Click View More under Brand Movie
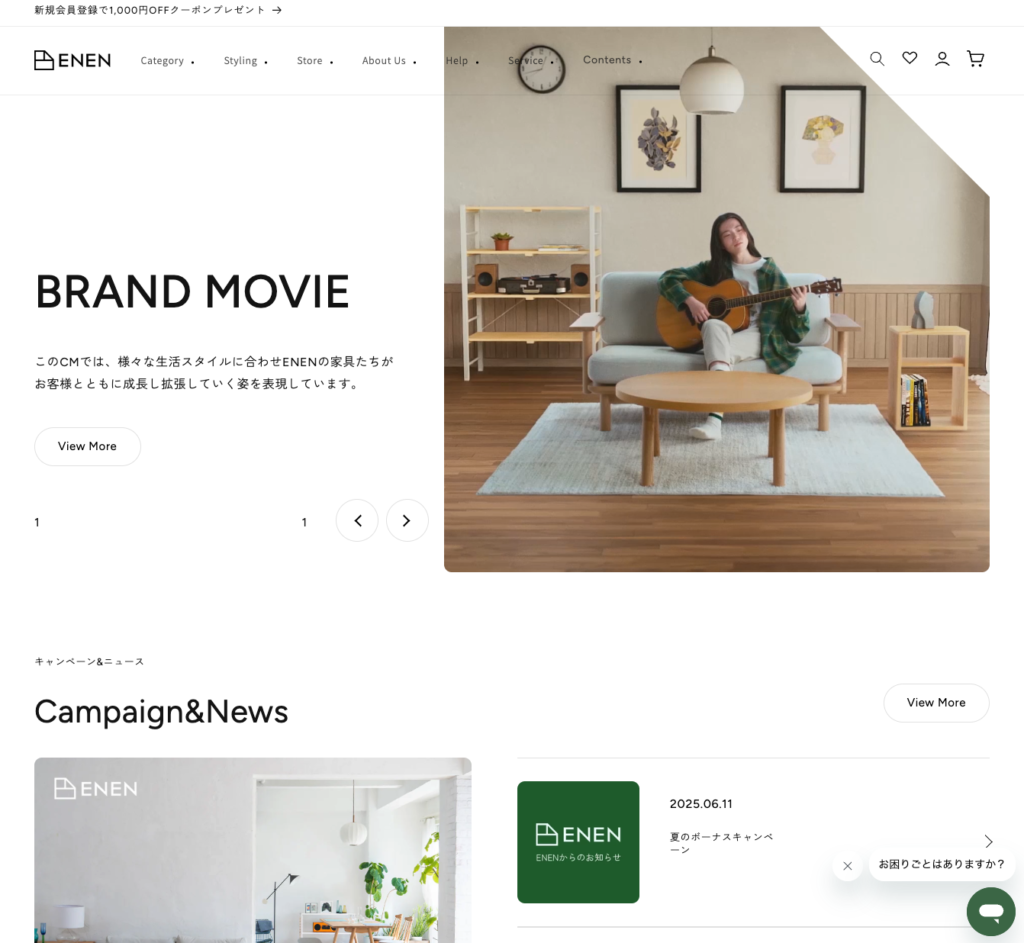Image resolution: width=1024 pixels, height=943 pixels. pos(87,446)
